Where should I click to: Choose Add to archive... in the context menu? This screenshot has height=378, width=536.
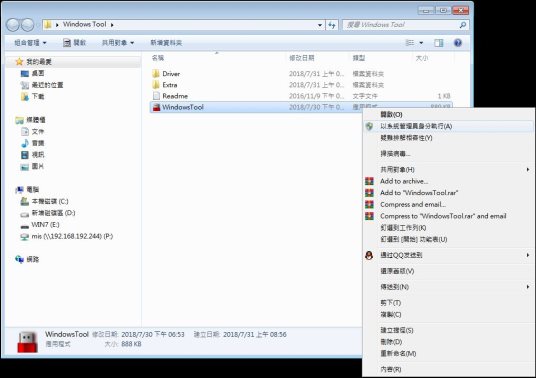(x=448, y=181)
